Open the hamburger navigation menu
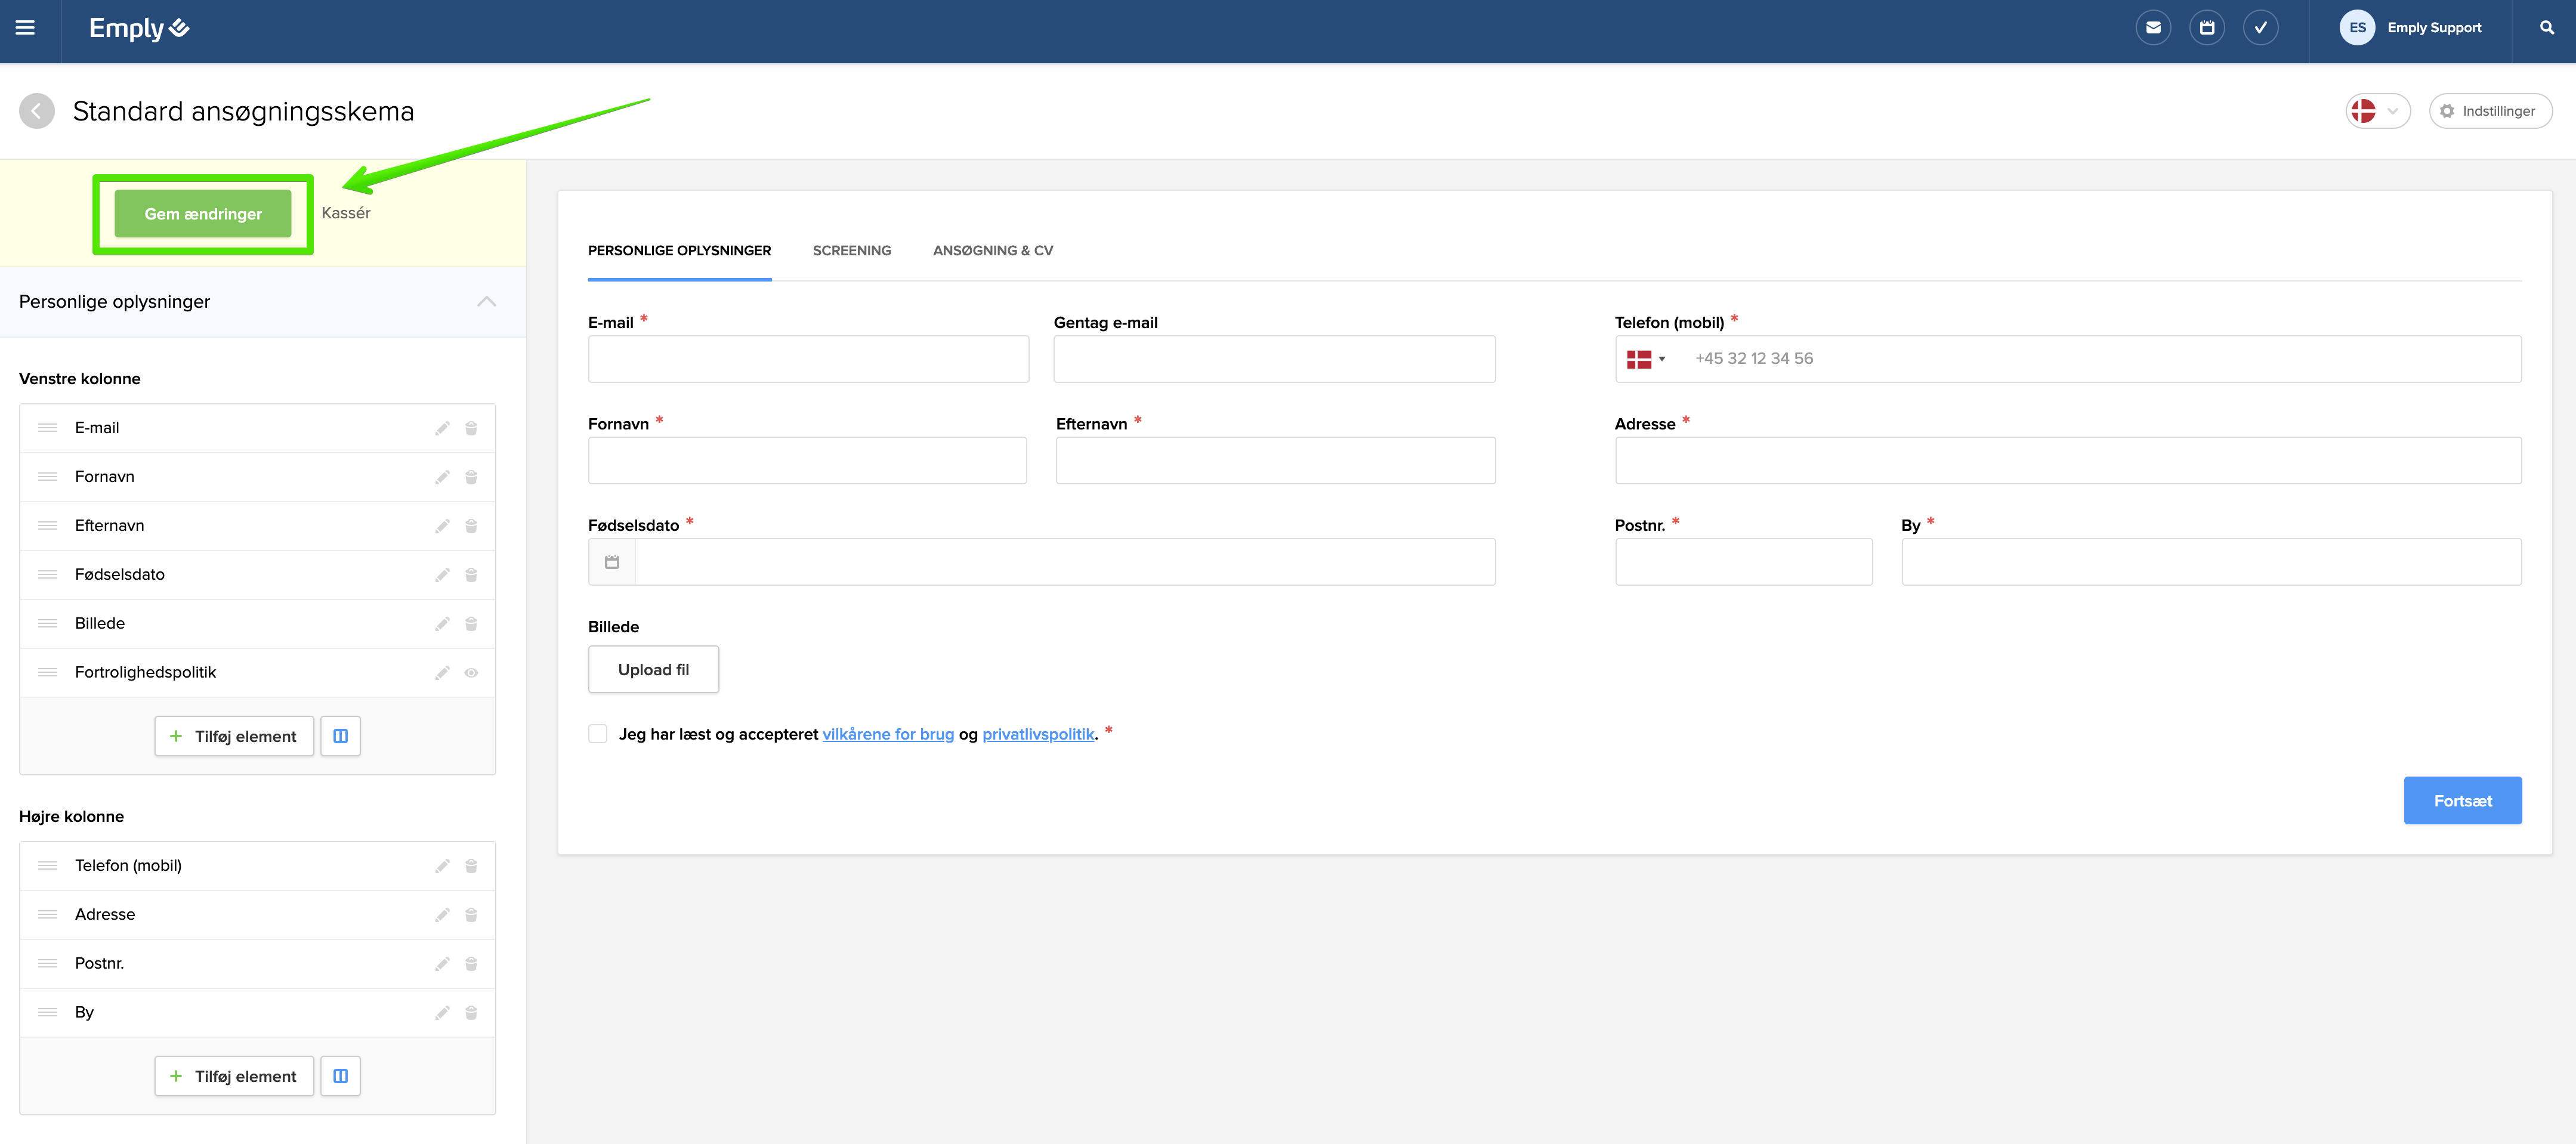 click(25, 28)
